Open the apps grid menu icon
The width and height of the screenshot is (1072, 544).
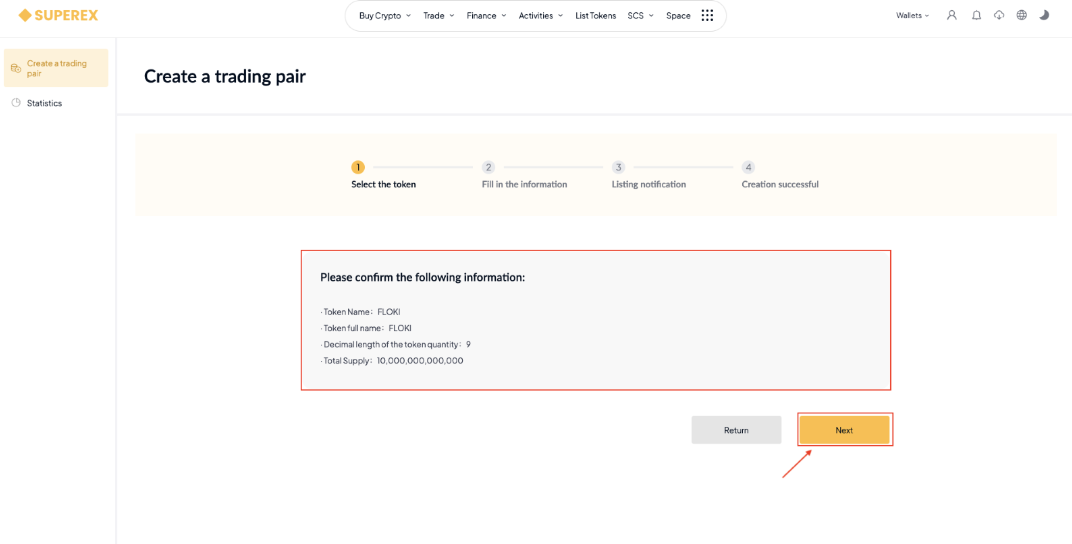(708, 16)
